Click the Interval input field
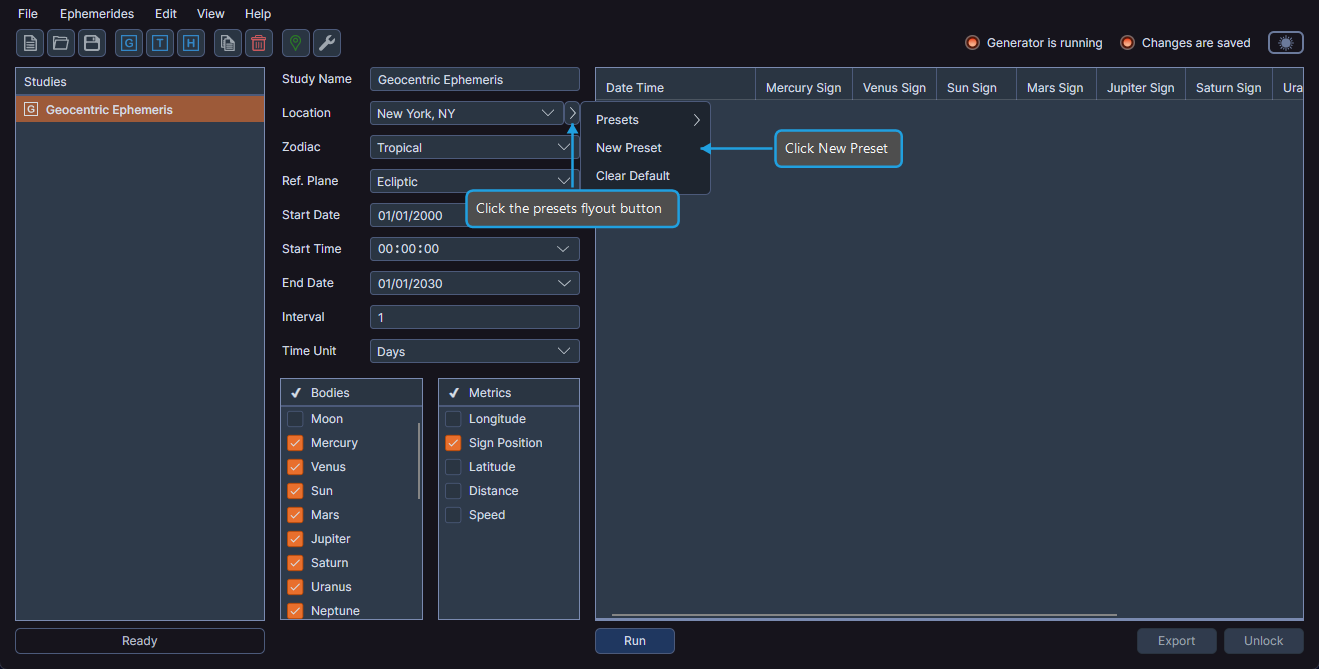This screenshot has width=1319, height=669. (x=474, y=317)
